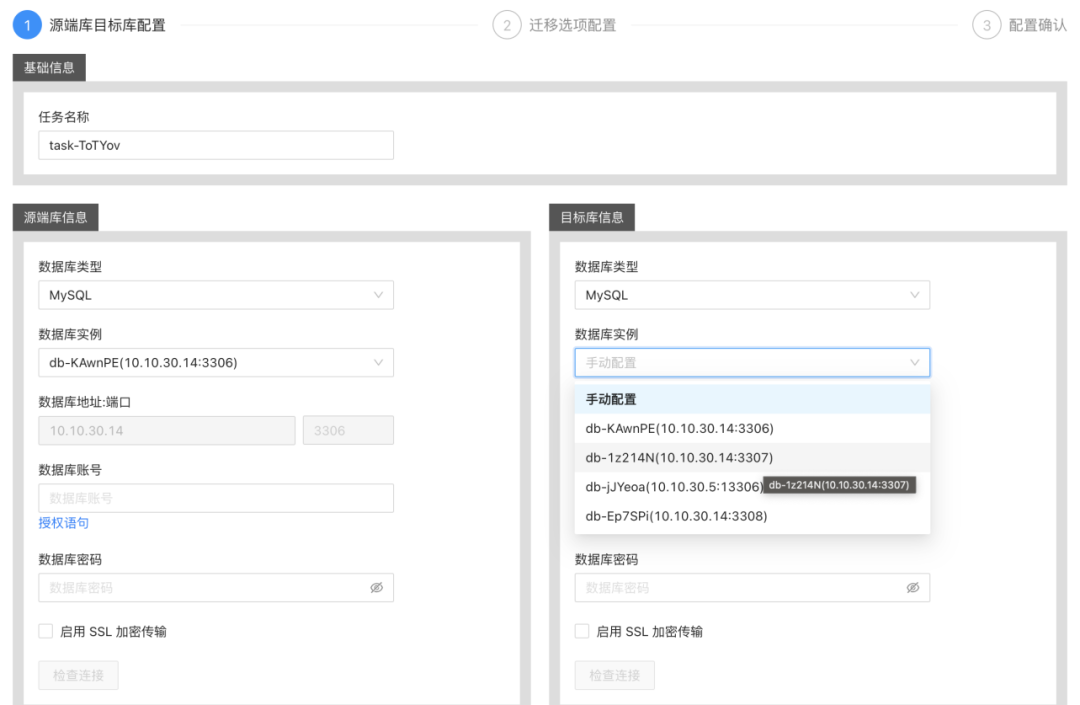Toggle source database password visibility eye
1080x705 pixels.
click(x=376, y=587)
